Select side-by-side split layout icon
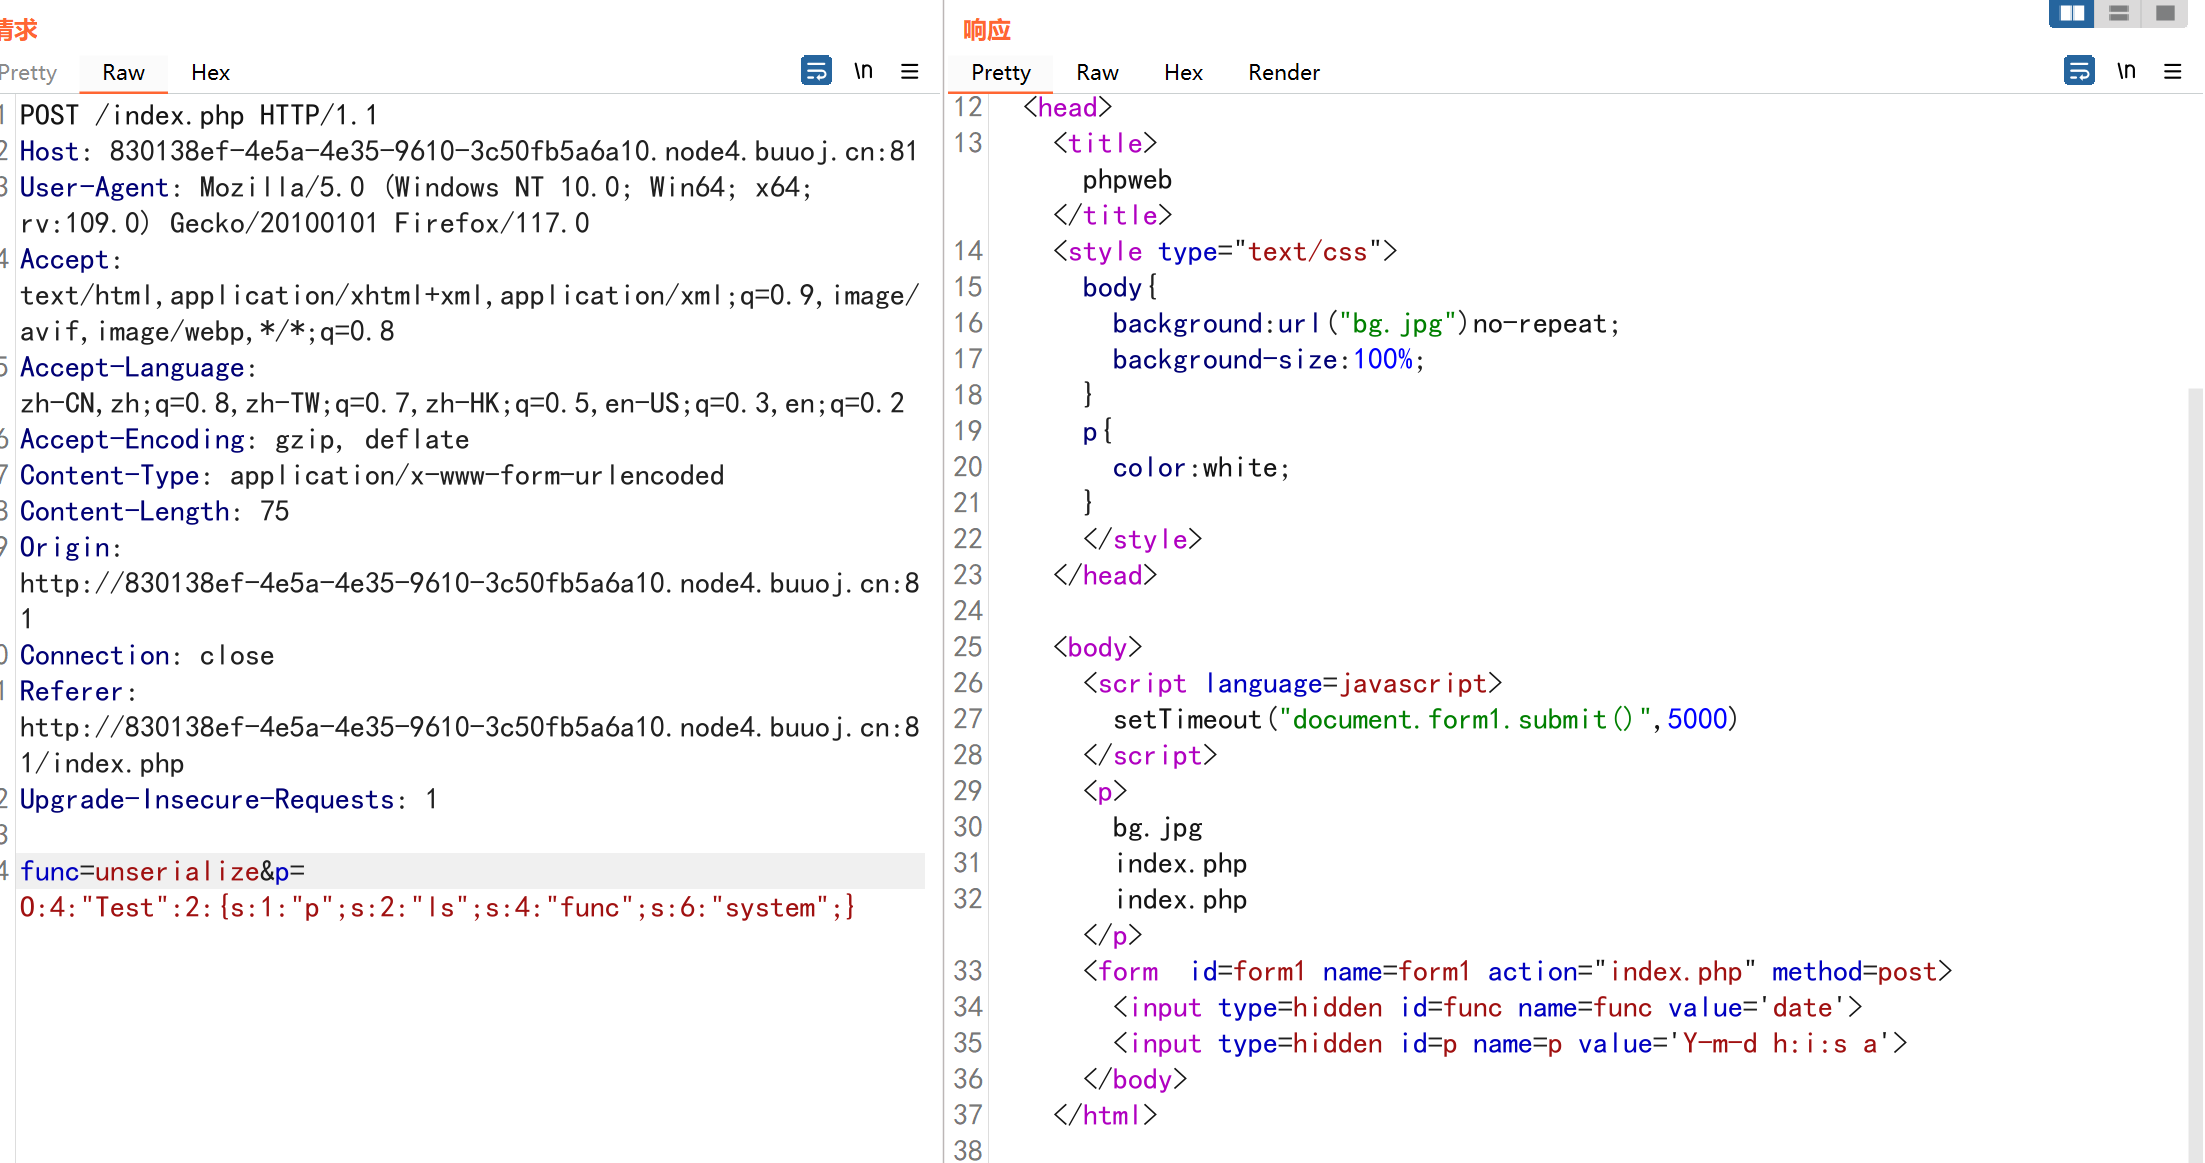Screen dimensions: 2205x1163 click(2072, 13)
